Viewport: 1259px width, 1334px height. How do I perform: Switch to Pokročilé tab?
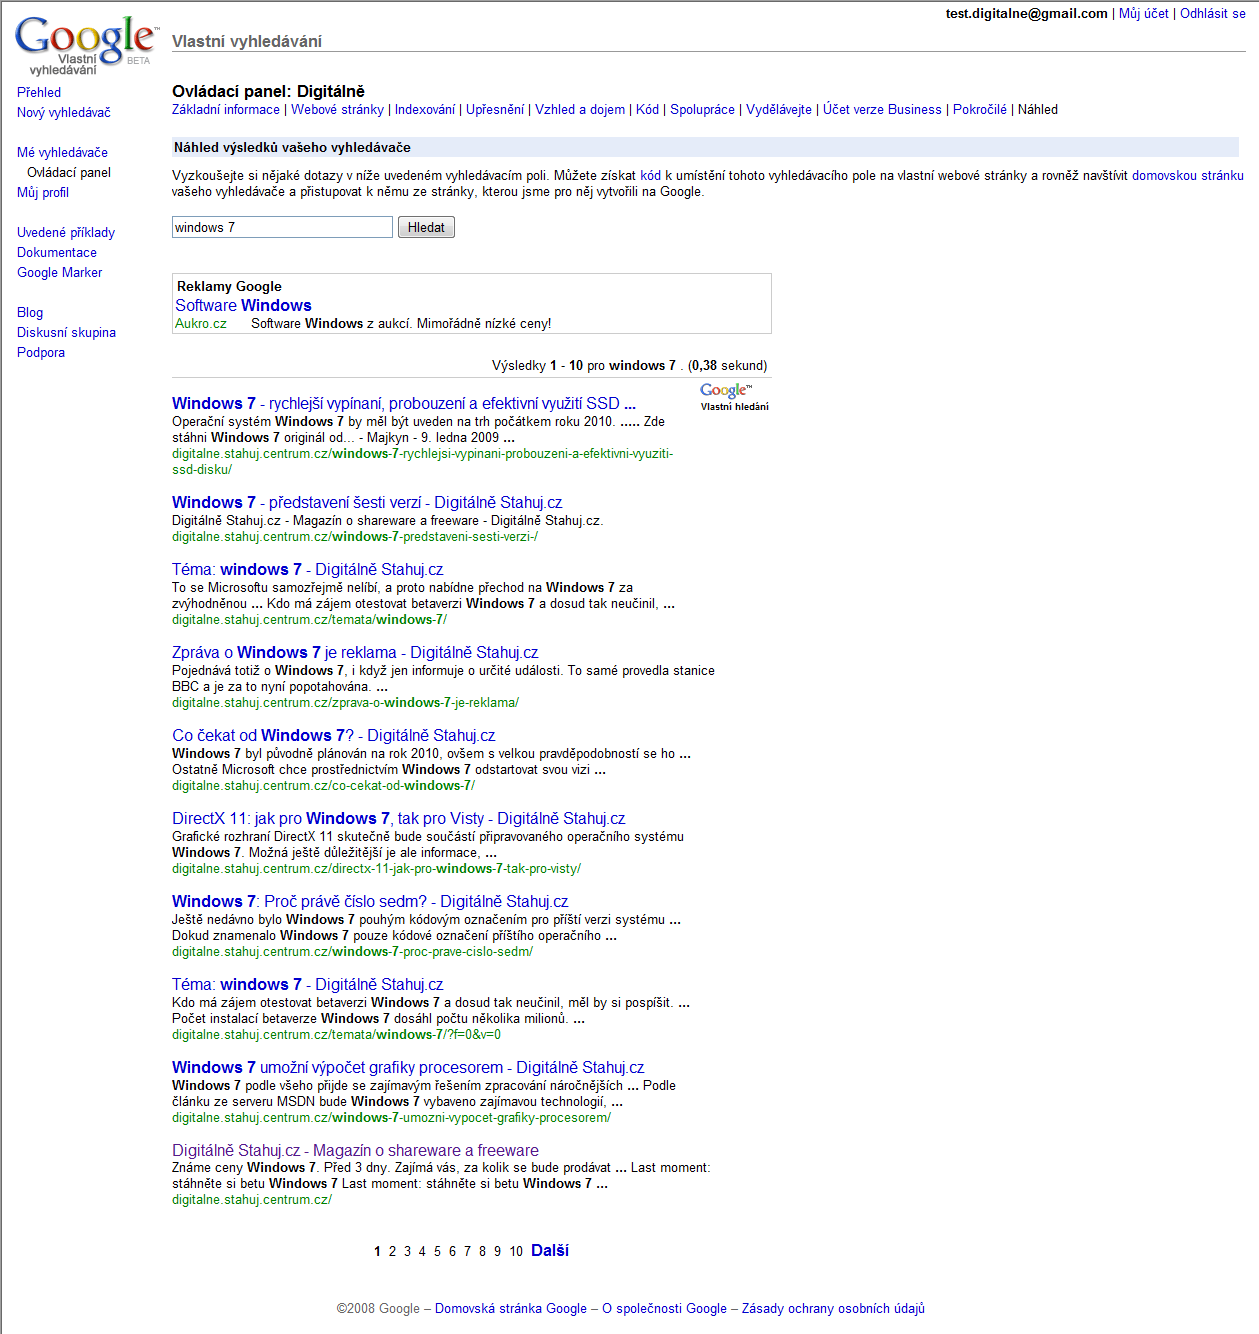(x=980, y=109)
